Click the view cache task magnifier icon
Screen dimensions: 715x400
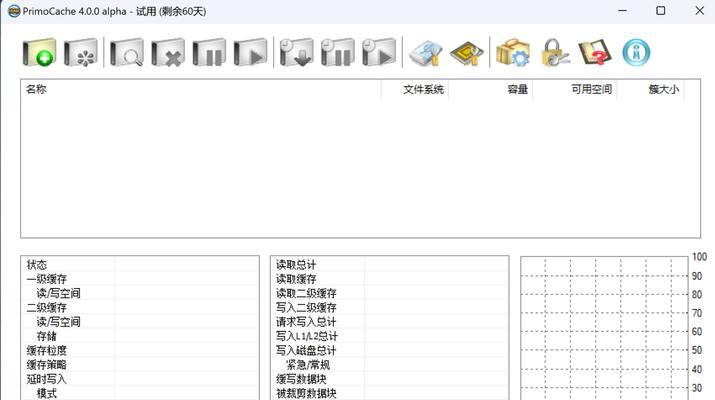(127, 52)
